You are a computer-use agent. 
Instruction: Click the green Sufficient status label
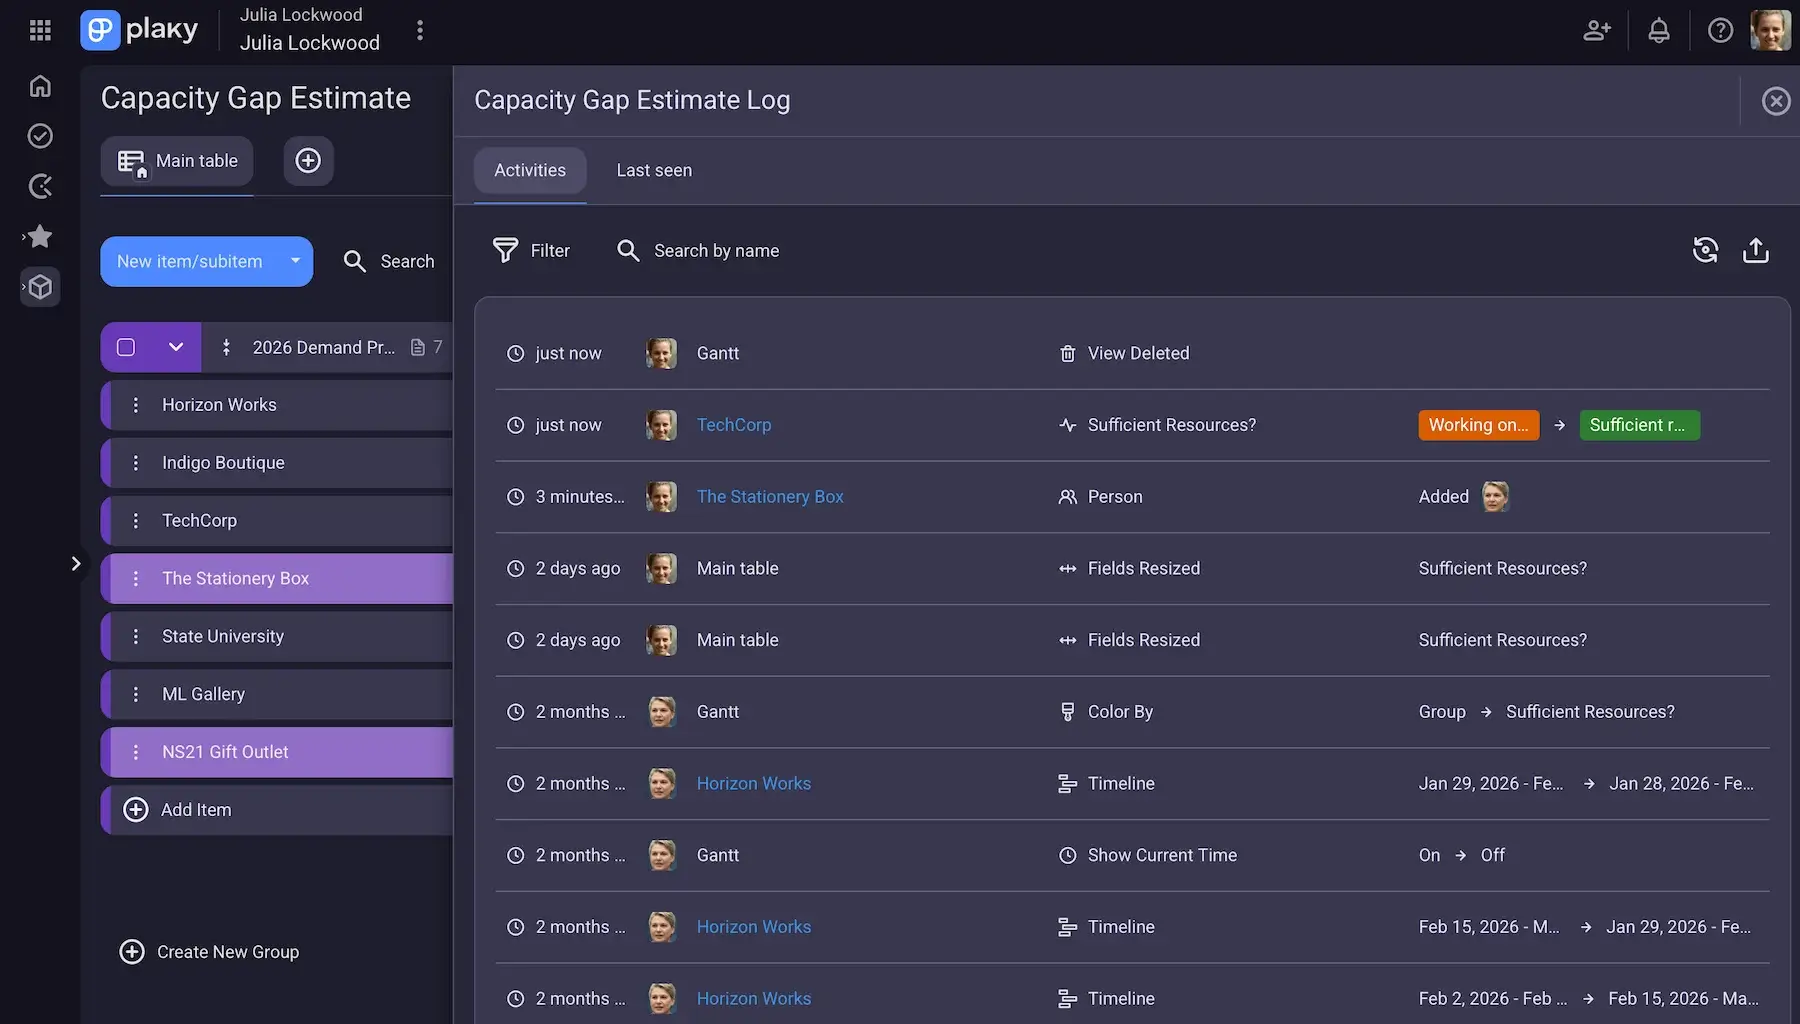1639,425
